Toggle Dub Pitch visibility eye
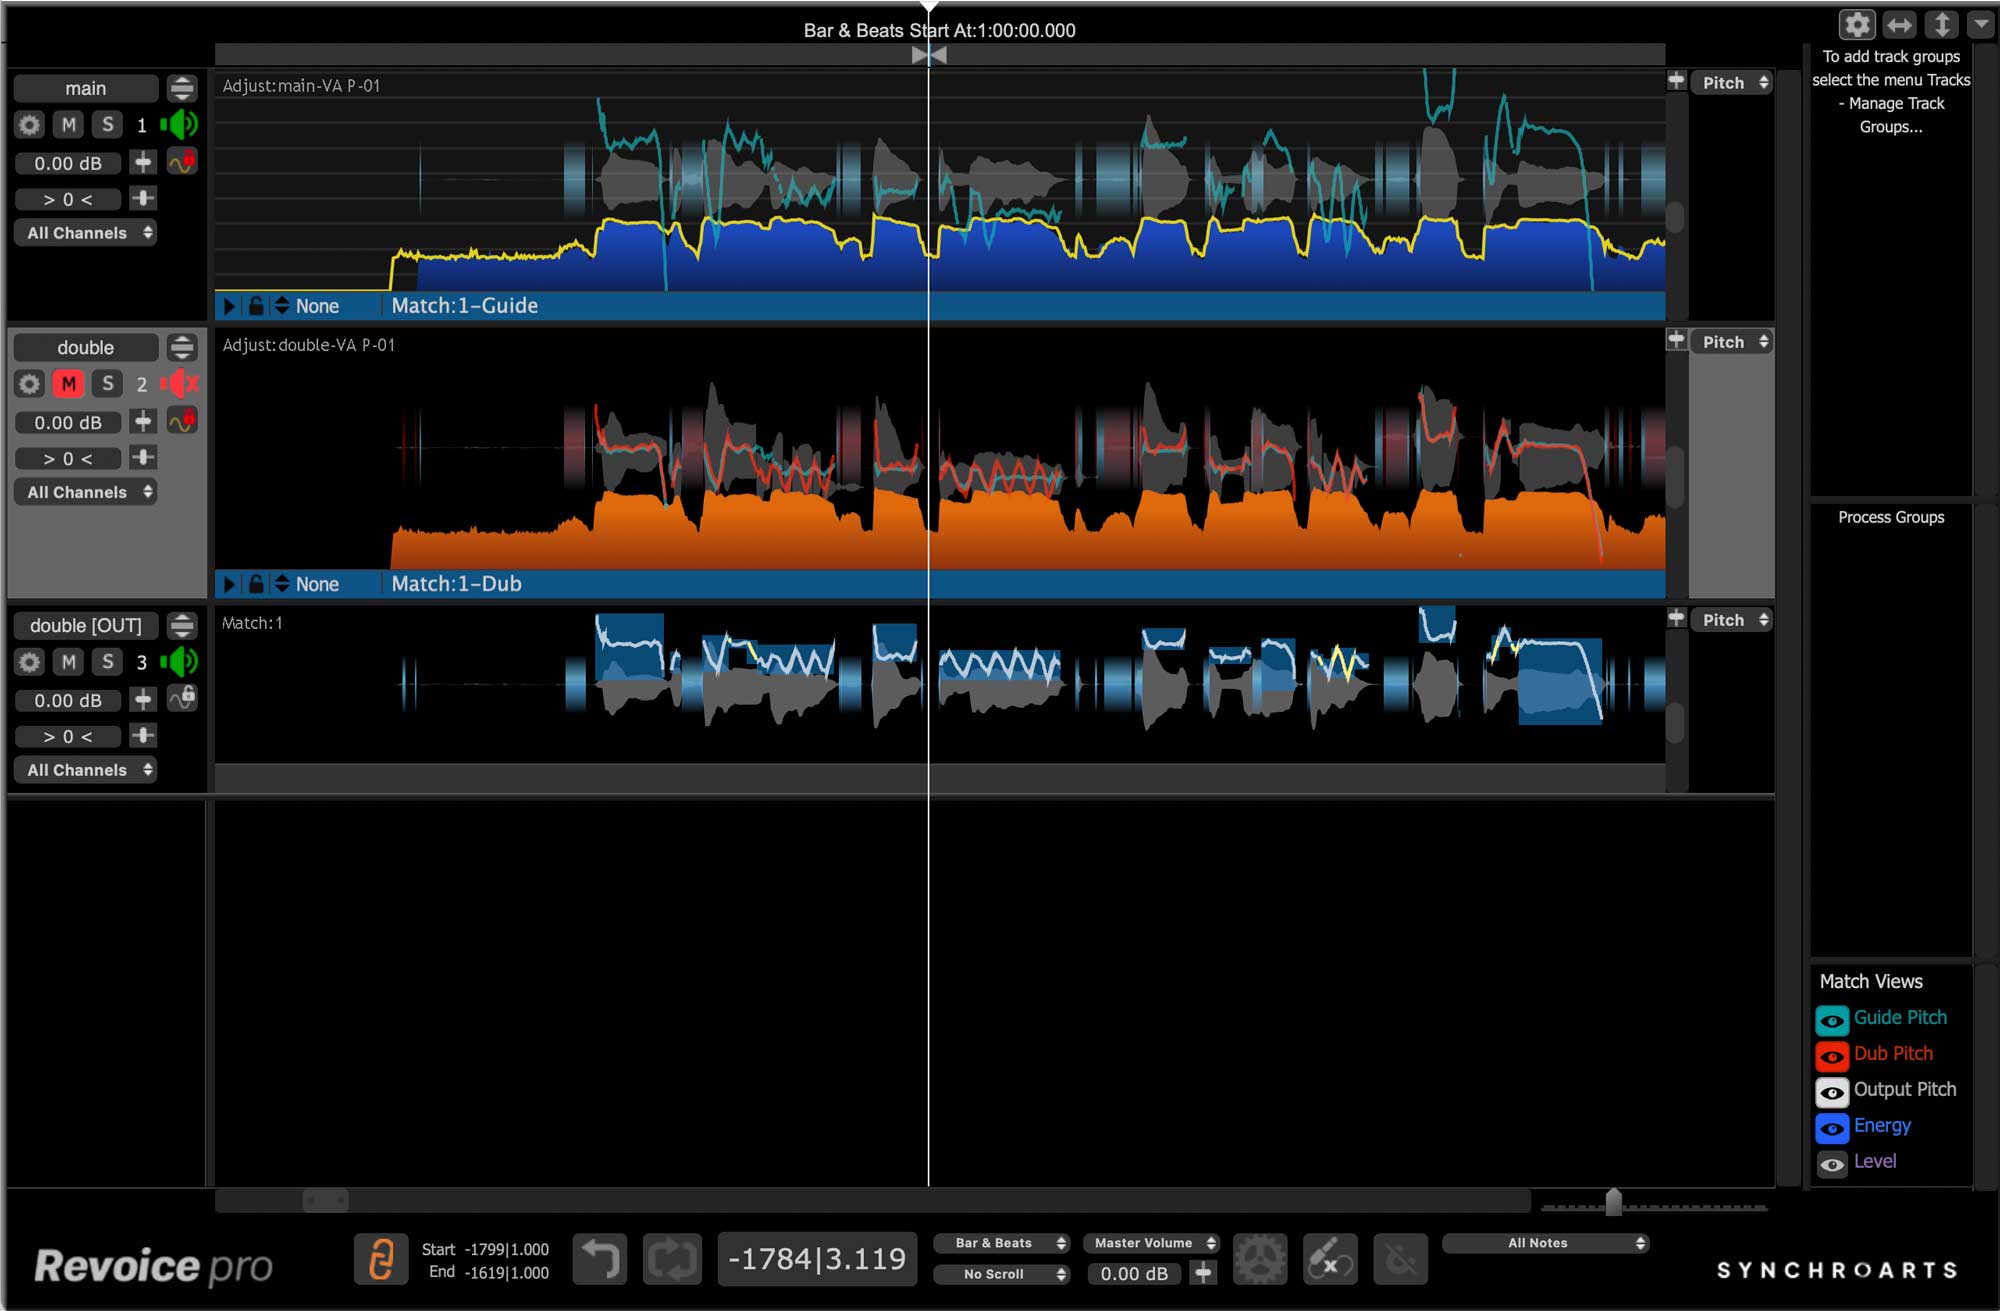The height and width of the screenshot is (1311, 2000). 1832,1056
